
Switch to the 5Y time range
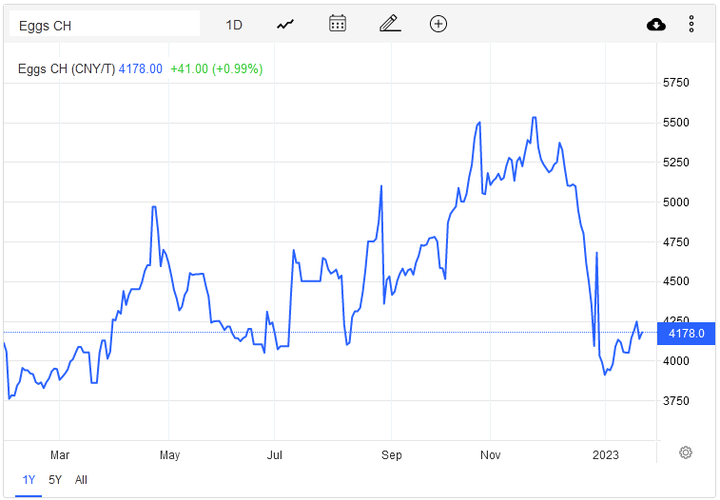point(55,480)
